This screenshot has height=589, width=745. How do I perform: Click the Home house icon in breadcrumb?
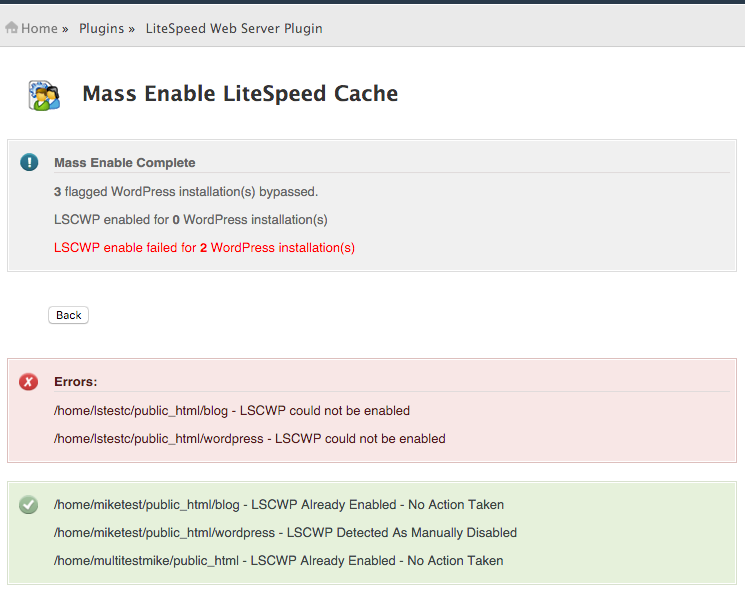11,28
